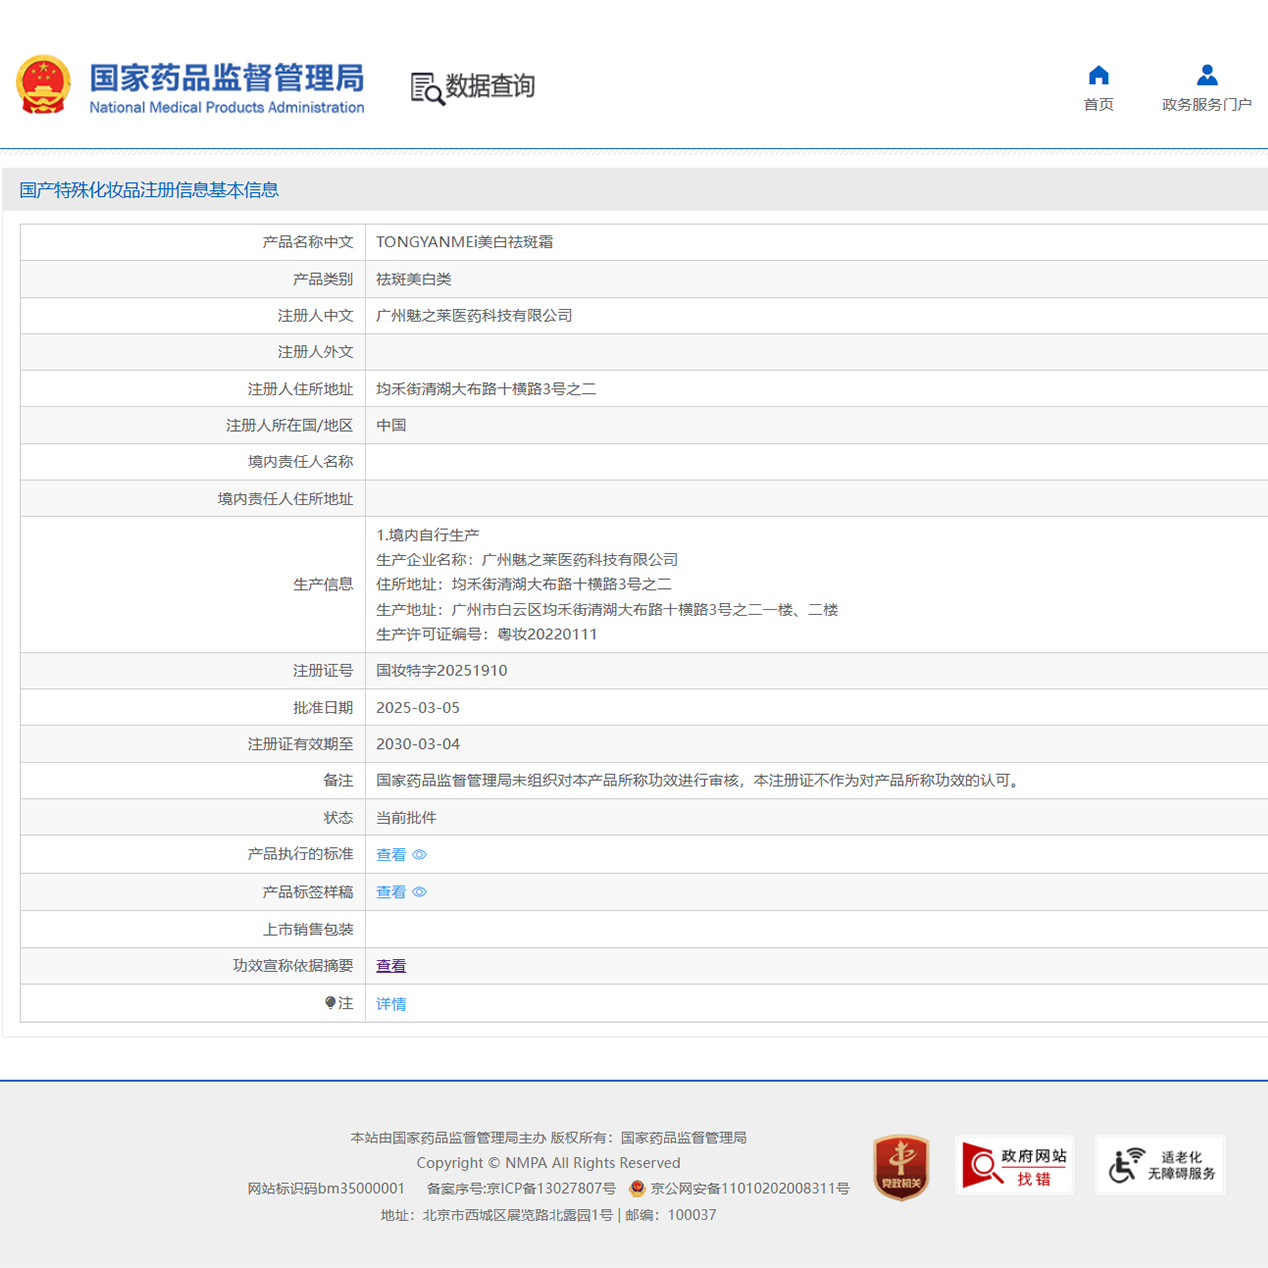Click the police shield icon by 京公网安备

coord(637,1189)
